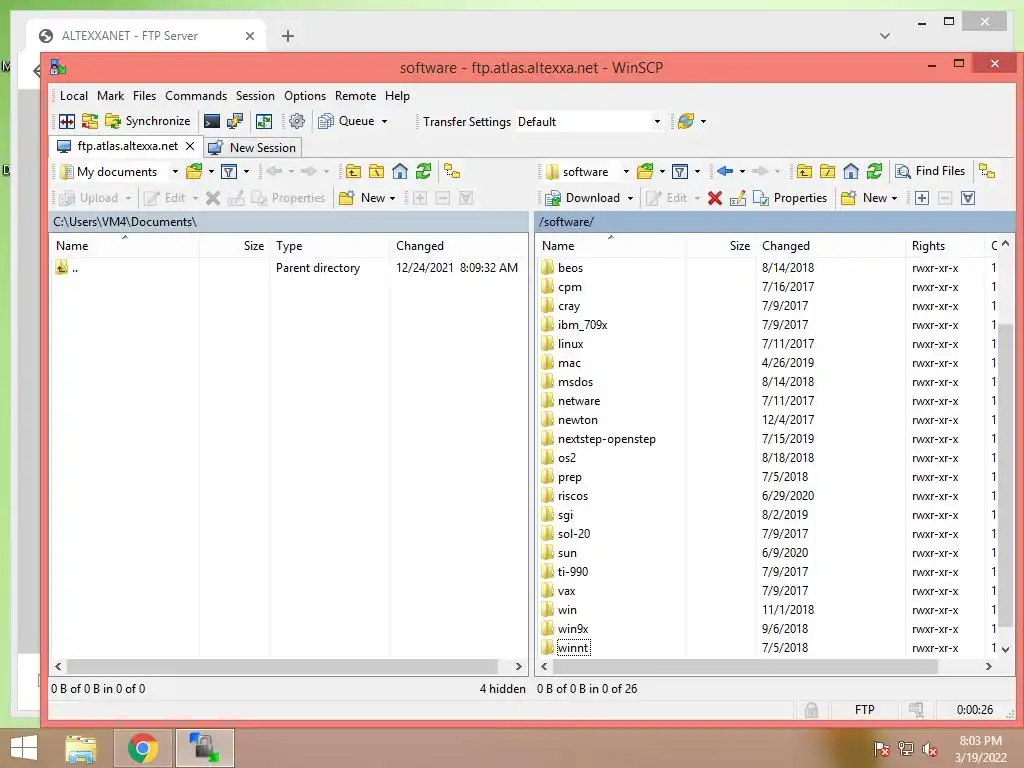
Task: Expand the remote Back history dropdown arrow
Action: point(743,172)
